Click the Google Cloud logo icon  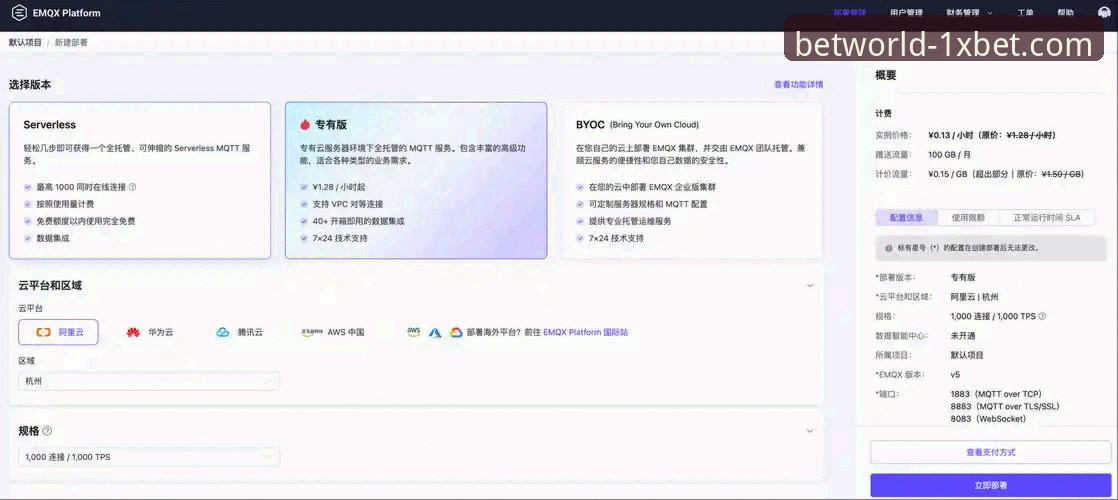coord(456,332)
